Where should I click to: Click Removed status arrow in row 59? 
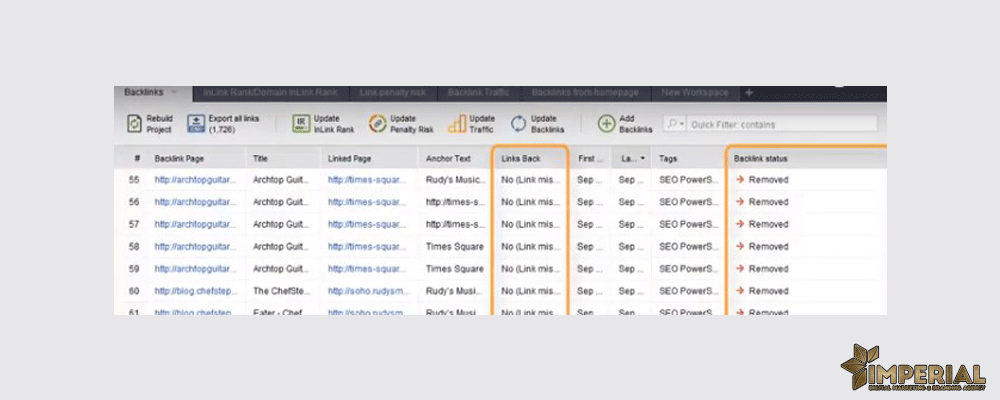740,269
